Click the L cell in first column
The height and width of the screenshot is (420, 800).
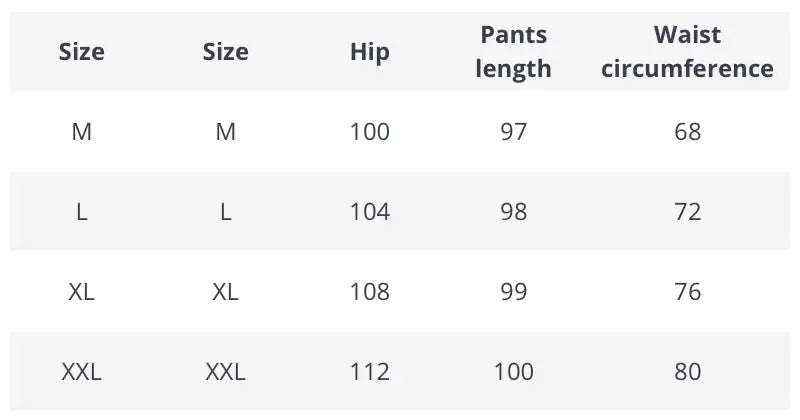point(82,212)
